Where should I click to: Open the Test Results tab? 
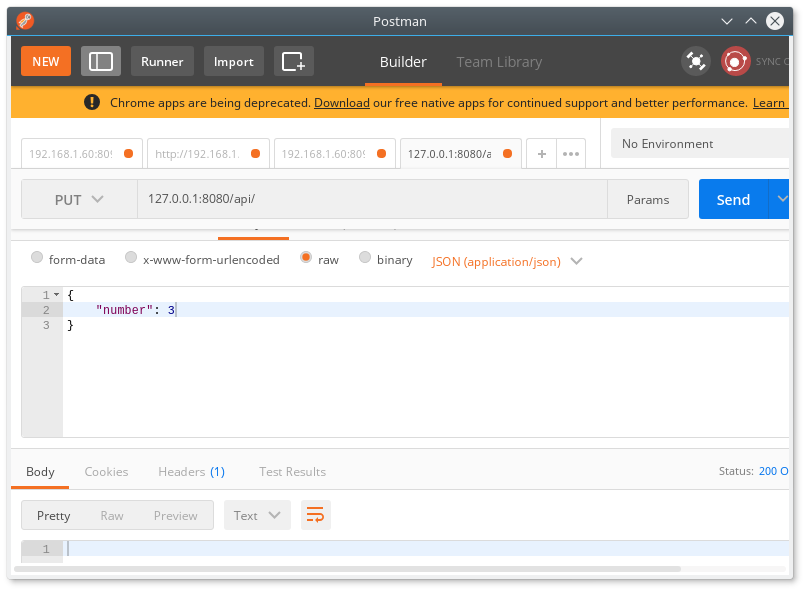click(292, 472)
